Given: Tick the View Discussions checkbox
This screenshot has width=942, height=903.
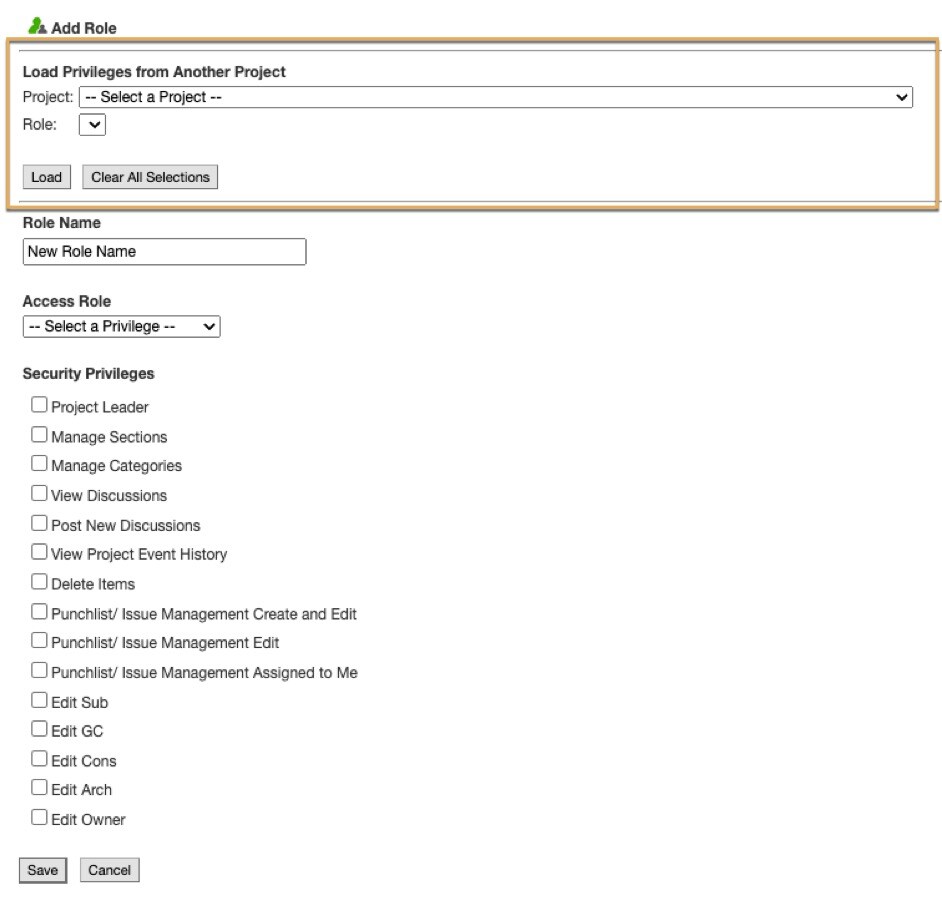Looking at the screenshot, I should (39, 493).
